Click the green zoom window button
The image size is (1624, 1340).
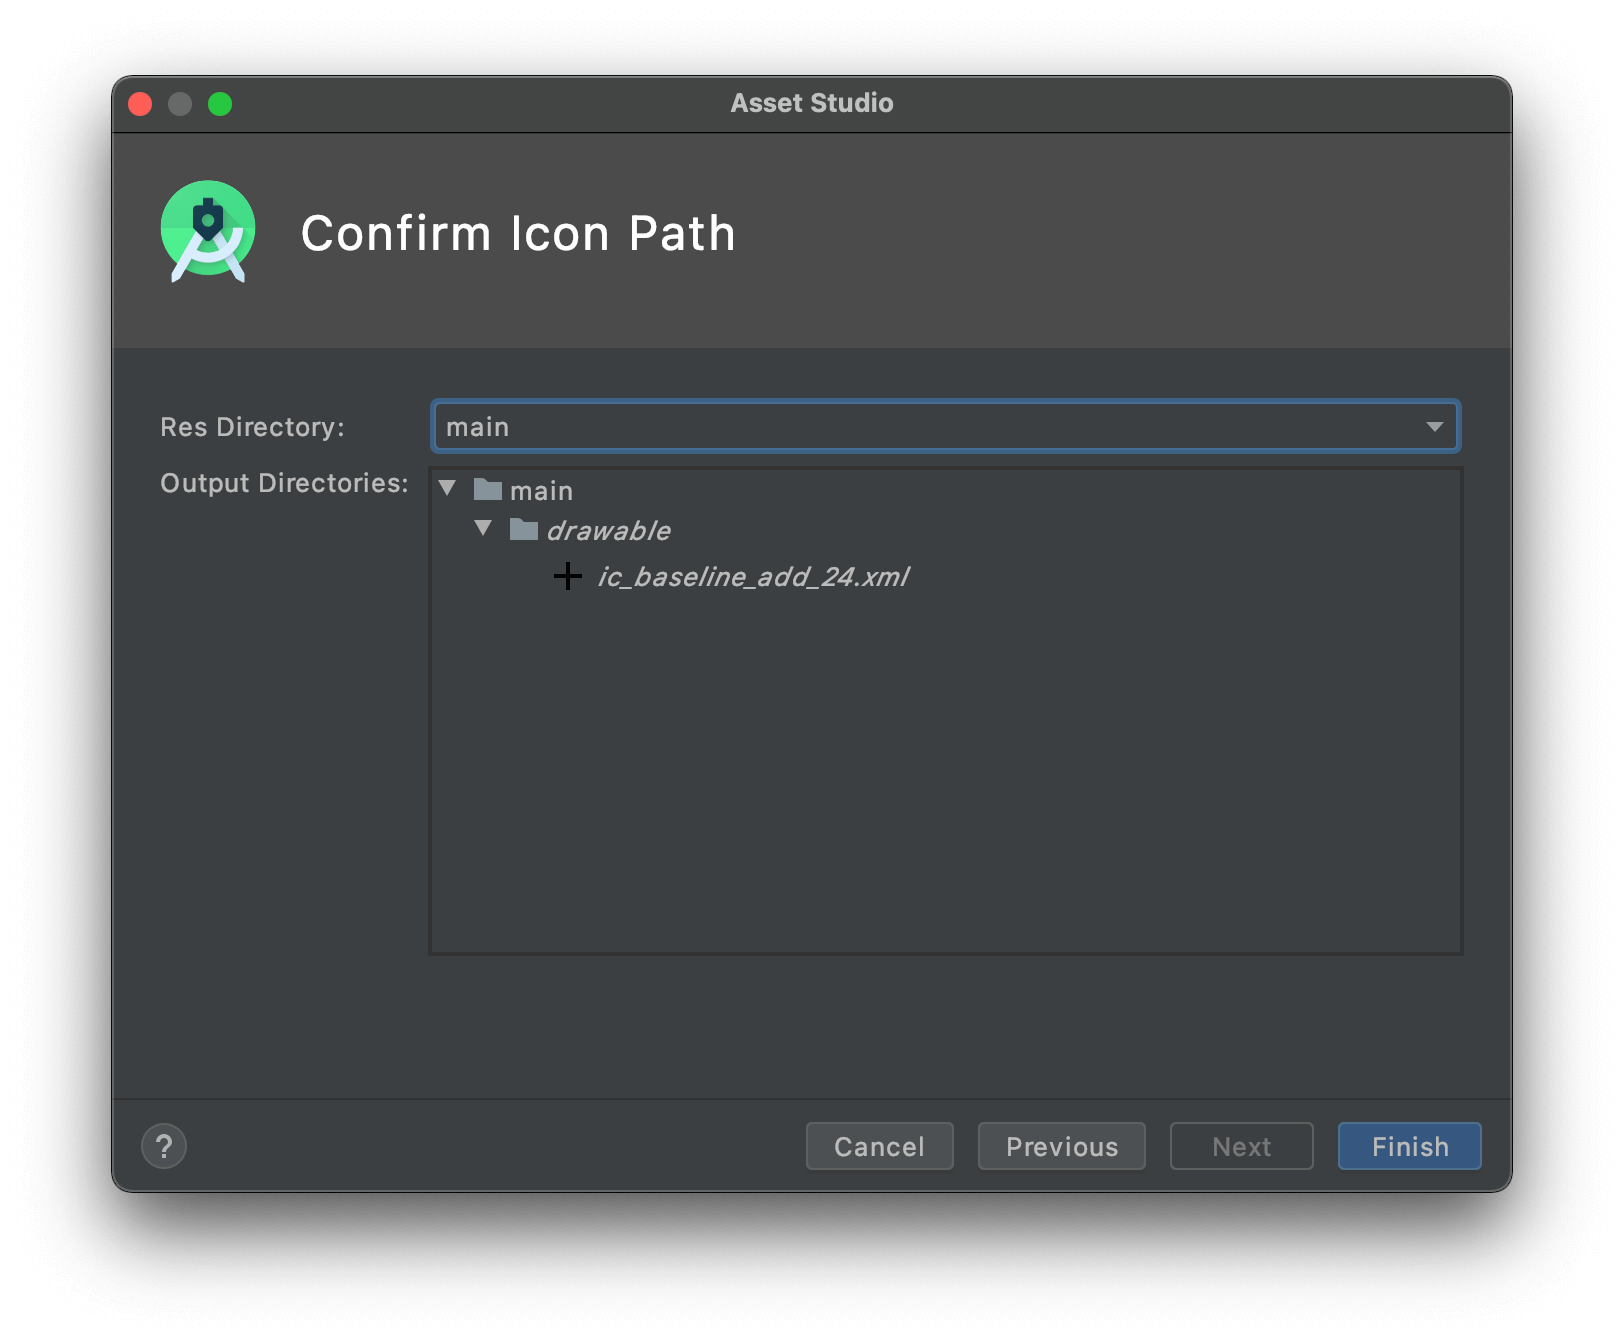pos(220,104)
